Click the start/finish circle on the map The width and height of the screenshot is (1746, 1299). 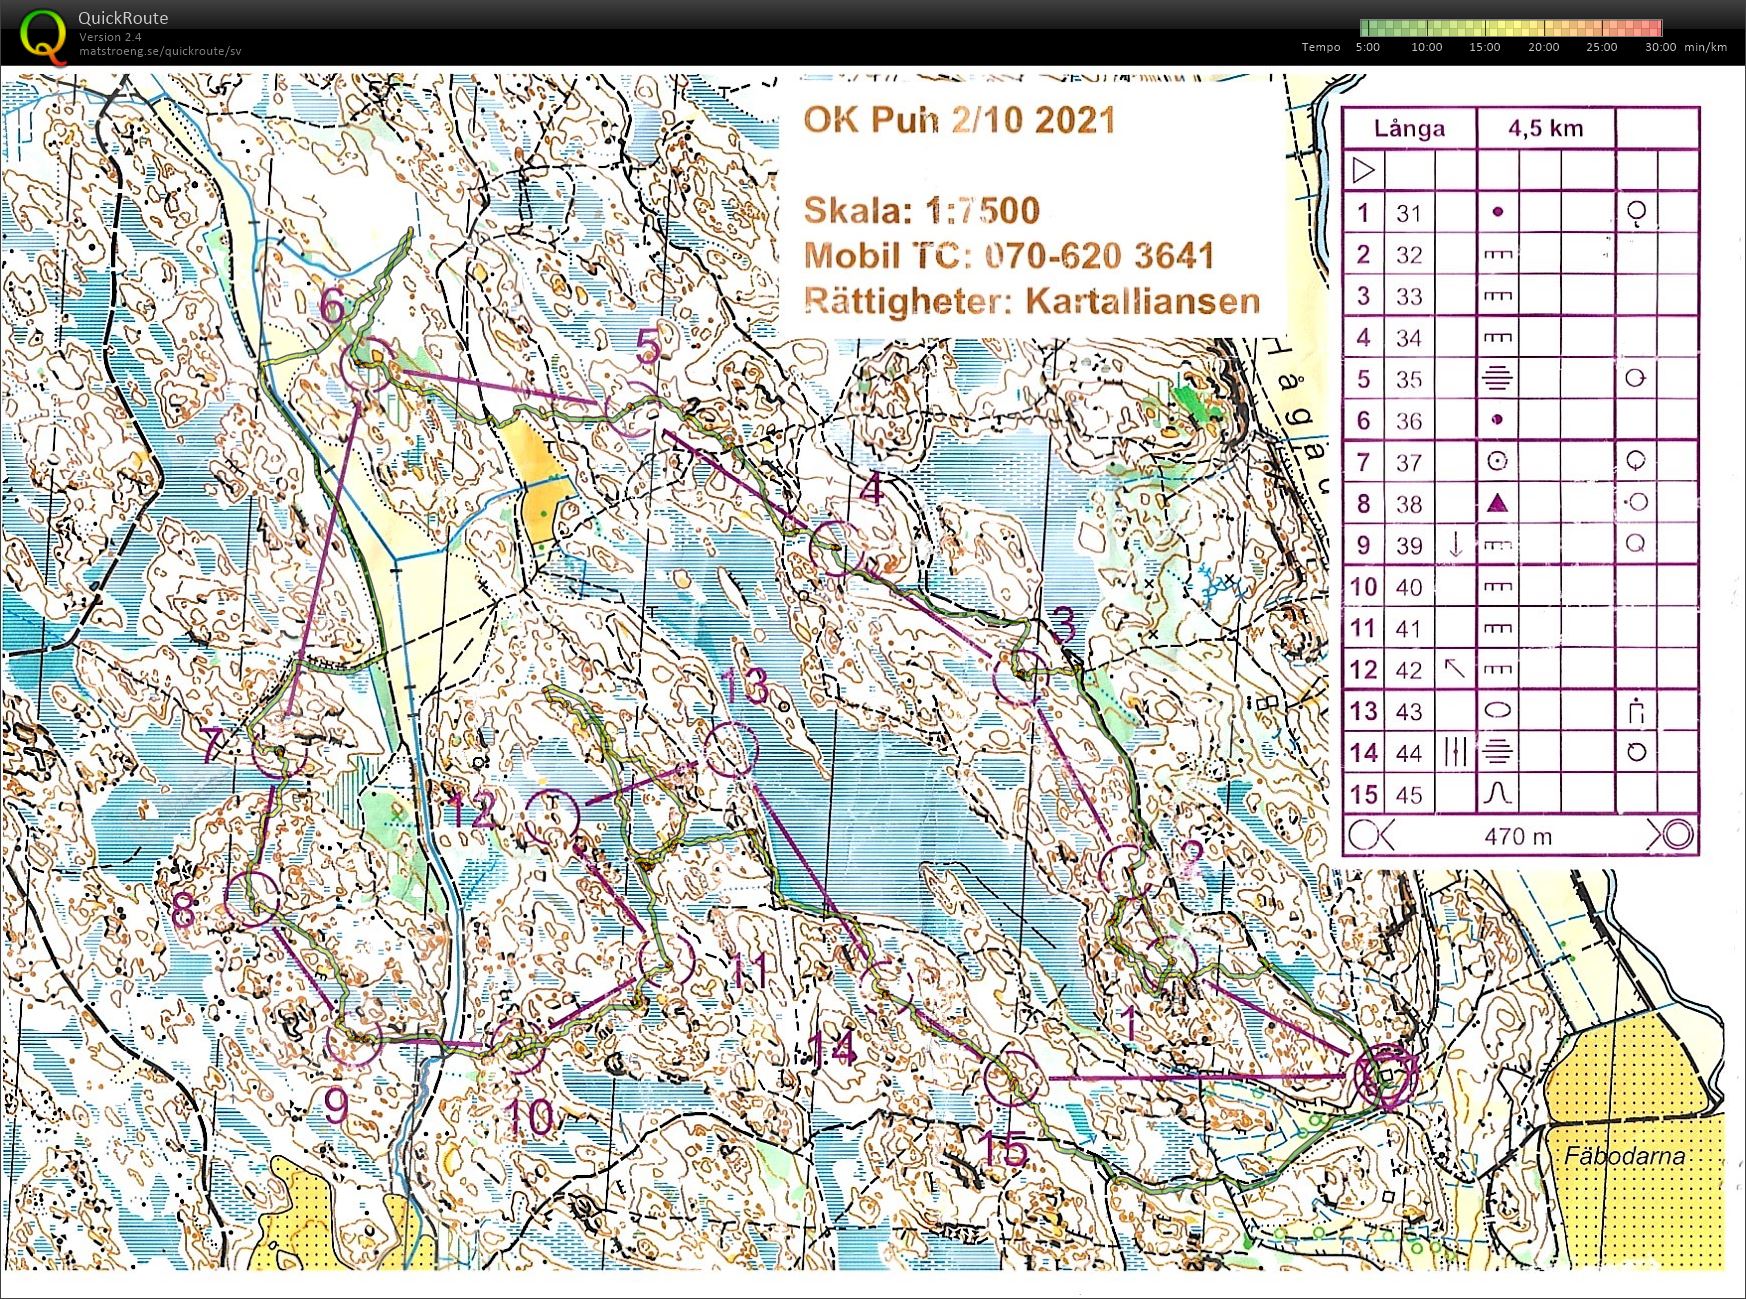click(1385, 1077)
